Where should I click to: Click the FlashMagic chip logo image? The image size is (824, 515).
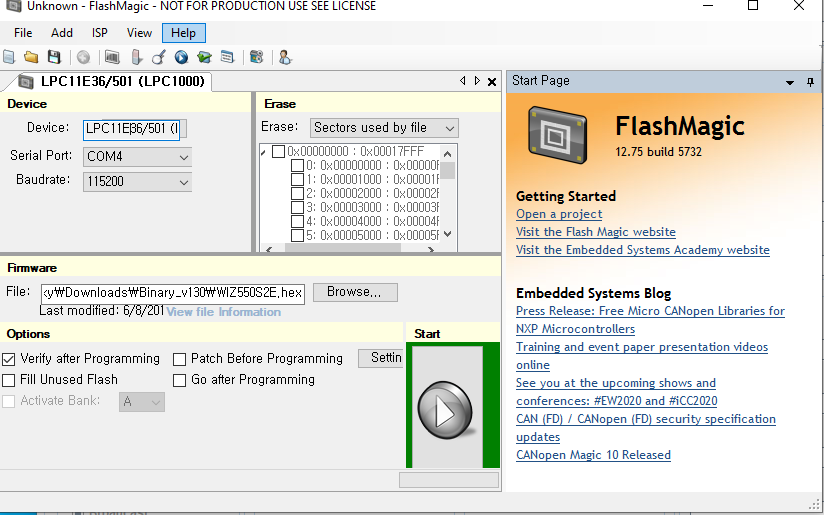click(557, 135)
